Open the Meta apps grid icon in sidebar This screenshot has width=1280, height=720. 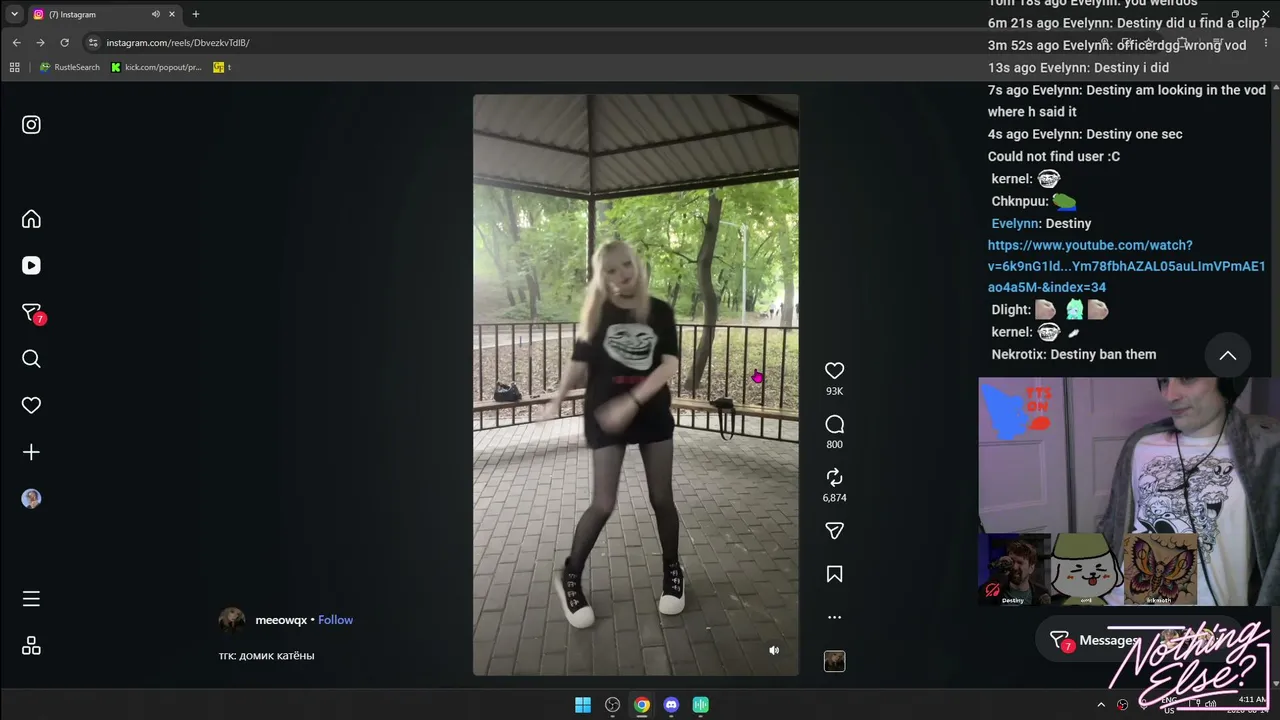coord(31,646)
